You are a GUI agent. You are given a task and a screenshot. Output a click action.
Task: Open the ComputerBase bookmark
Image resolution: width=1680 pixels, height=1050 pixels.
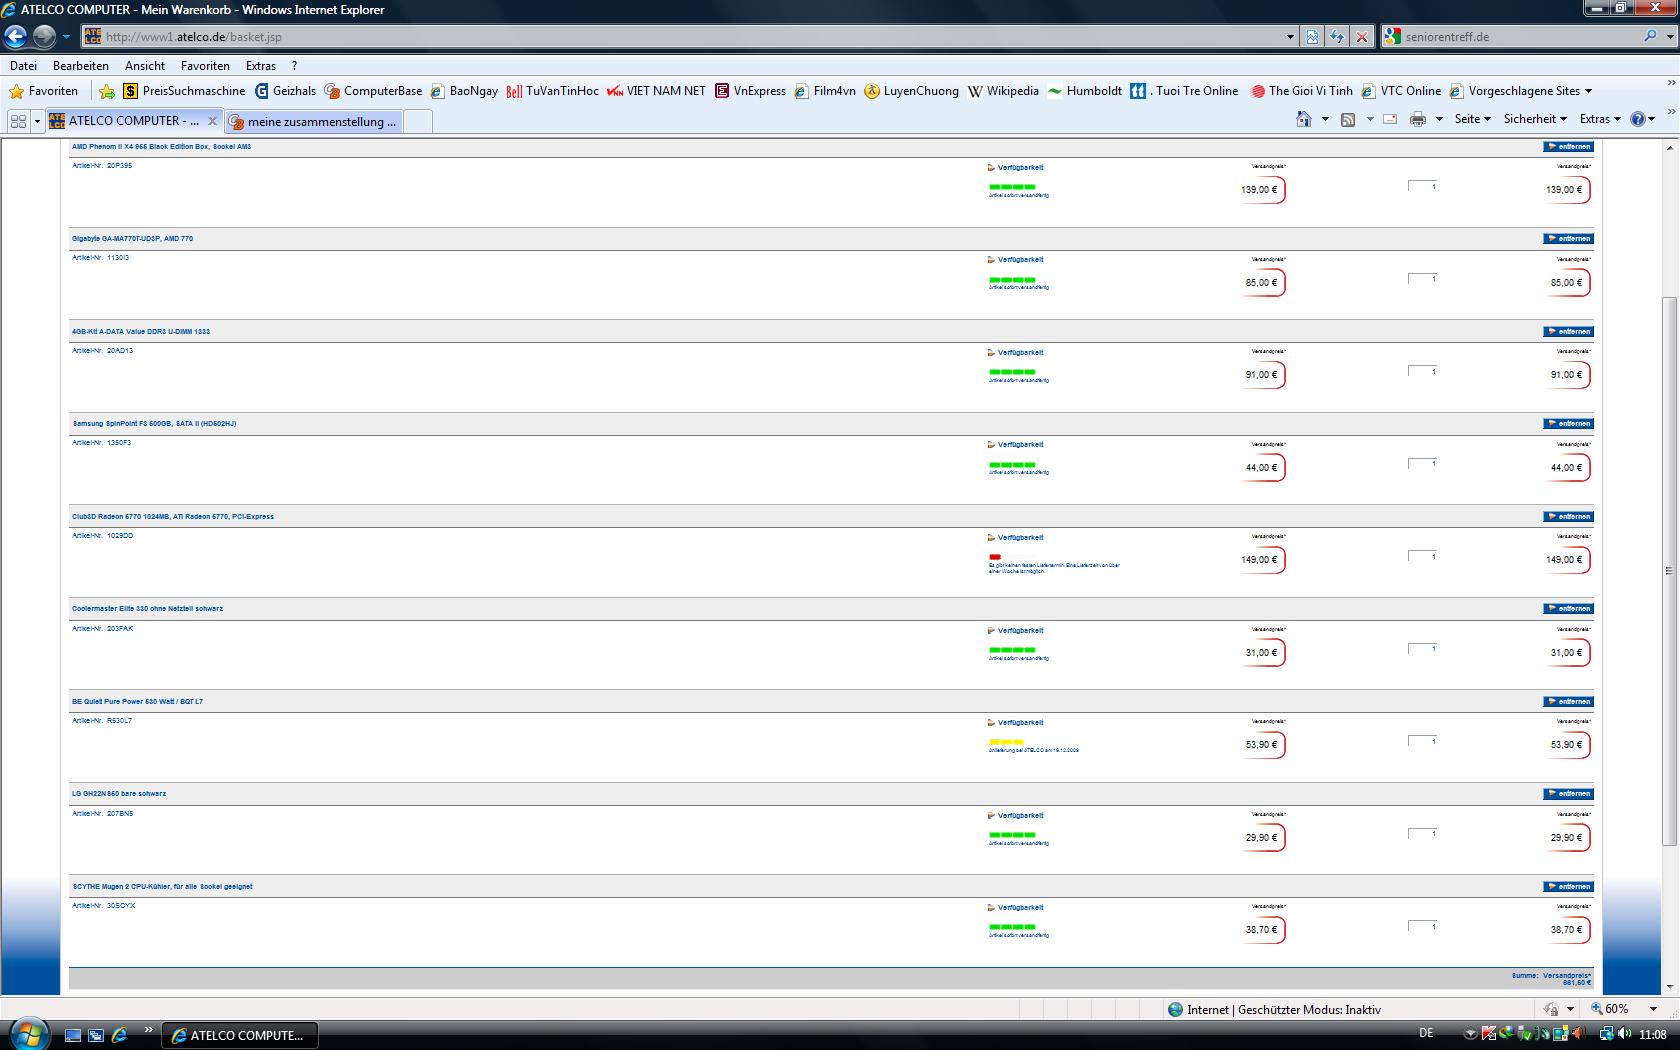(373, 91)
